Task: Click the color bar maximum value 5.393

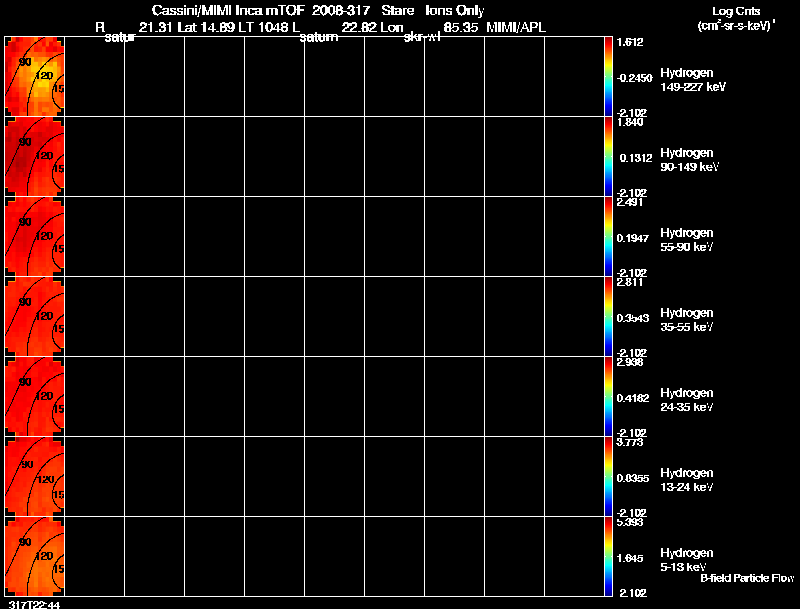Action: (x=630, y=522)
